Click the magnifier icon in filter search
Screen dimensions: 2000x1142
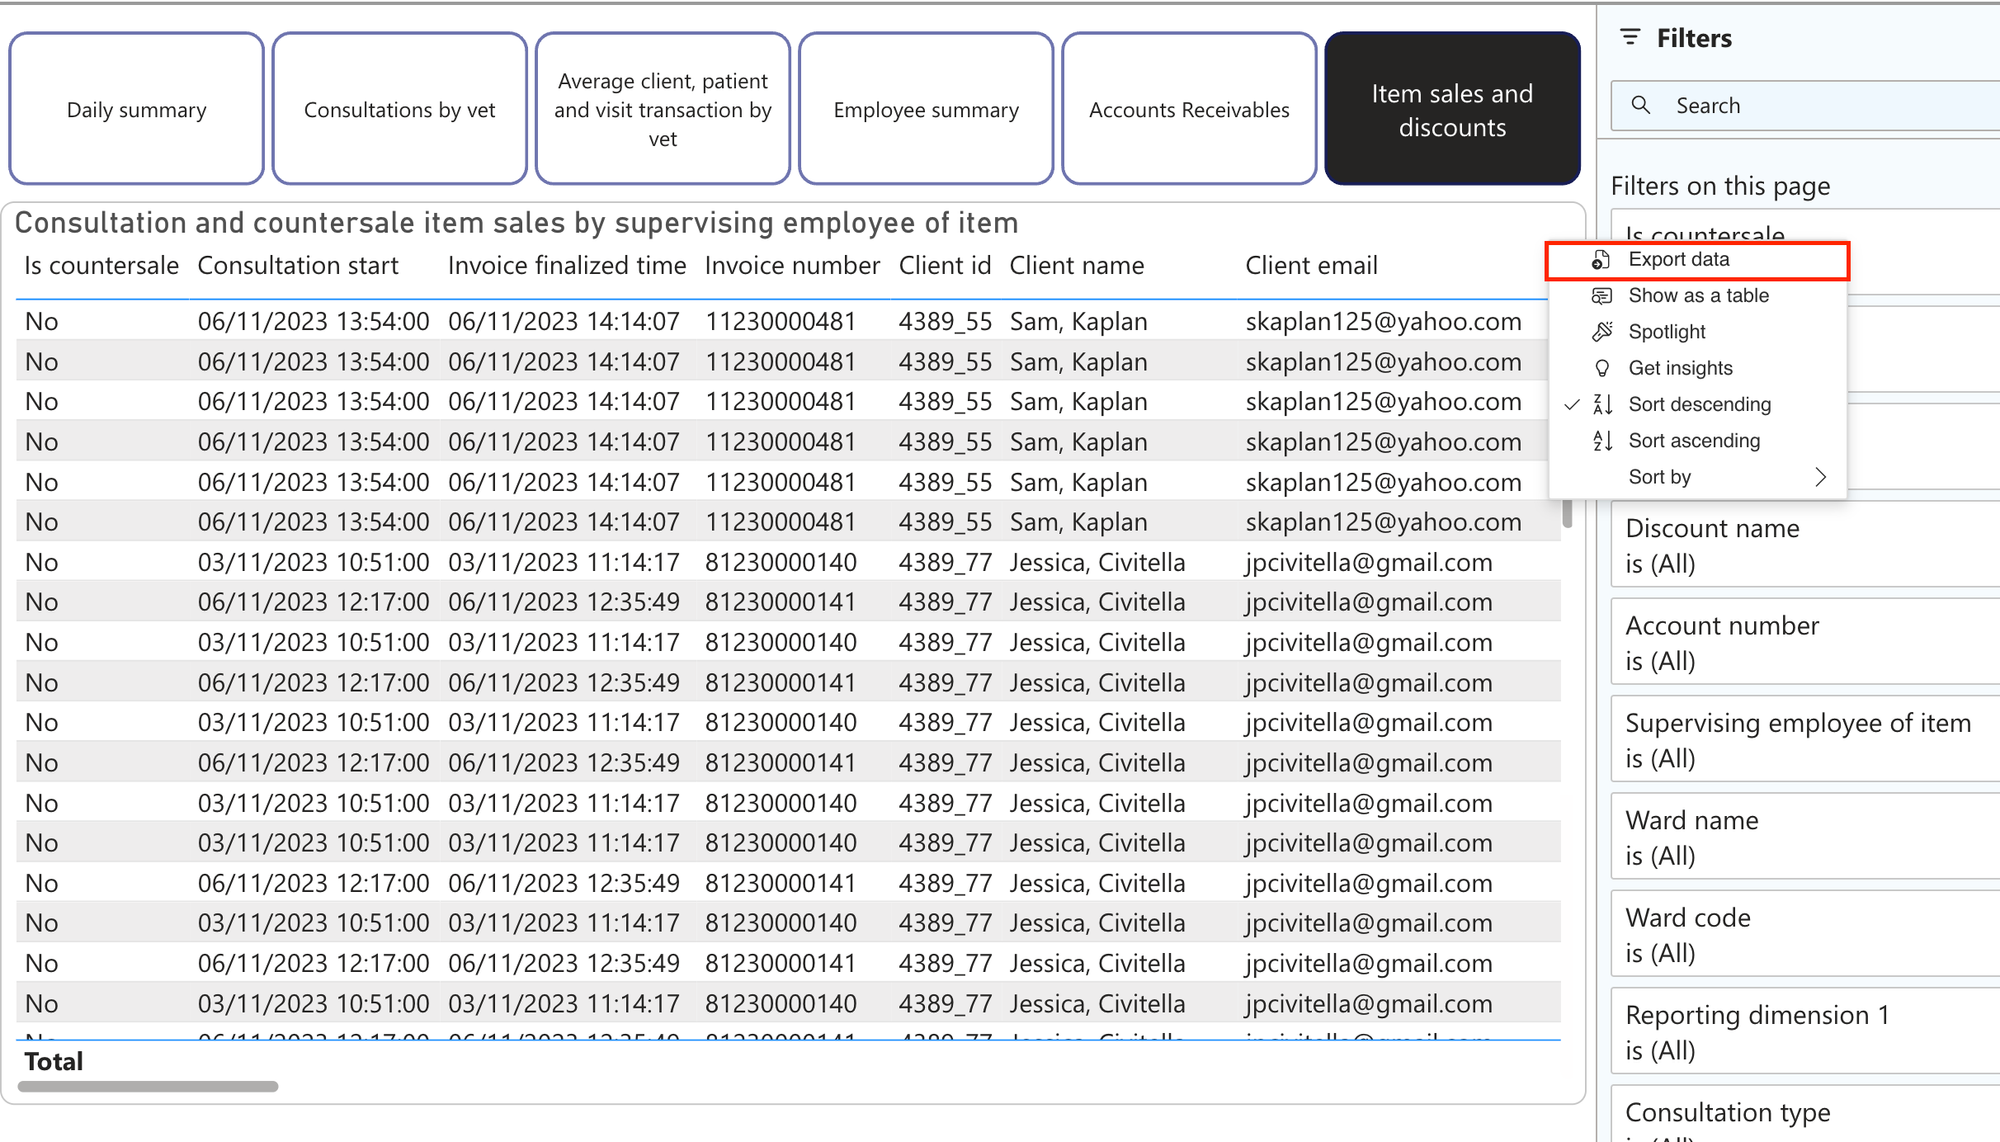point(1641,105)
